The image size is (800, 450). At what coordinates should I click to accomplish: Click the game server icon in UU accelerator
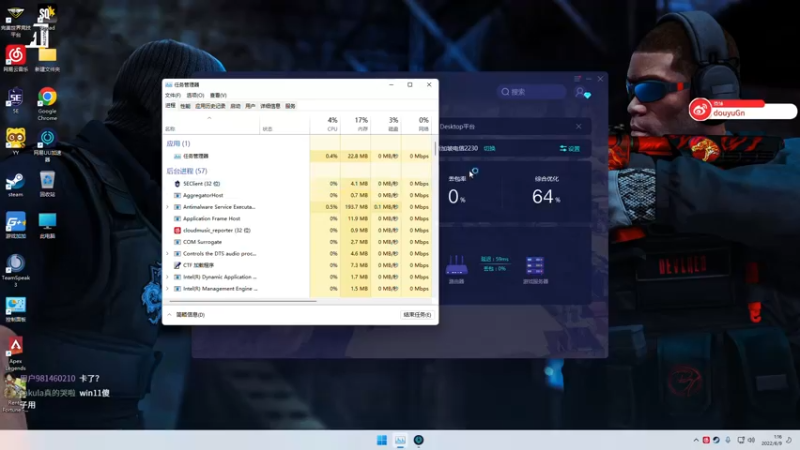(535, 266)
